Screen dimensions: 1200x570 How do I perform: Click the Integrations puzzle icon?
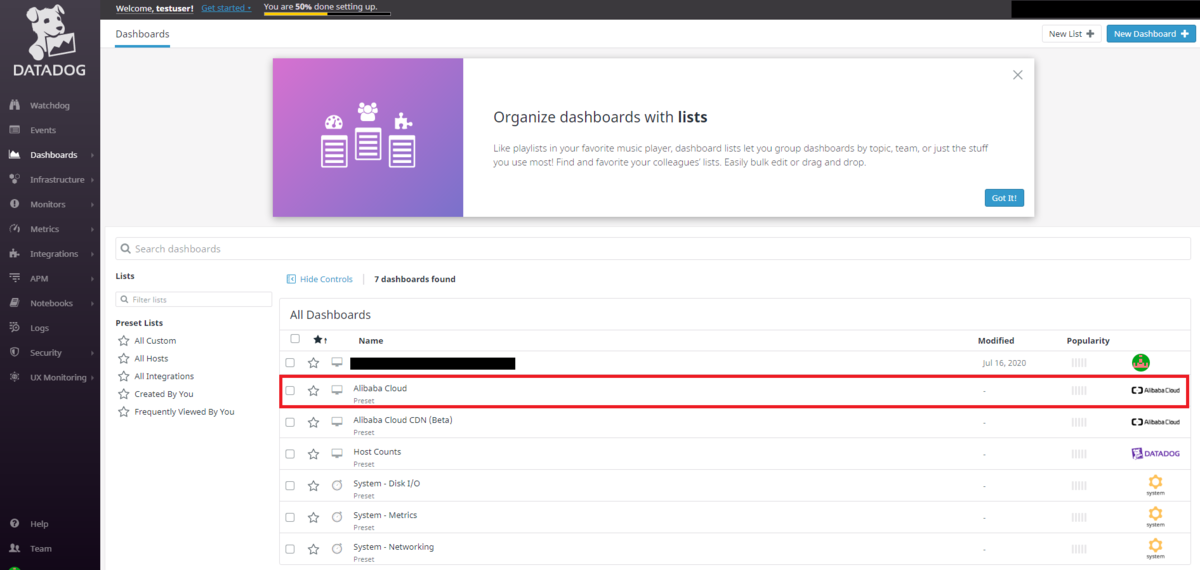point(14,254)
